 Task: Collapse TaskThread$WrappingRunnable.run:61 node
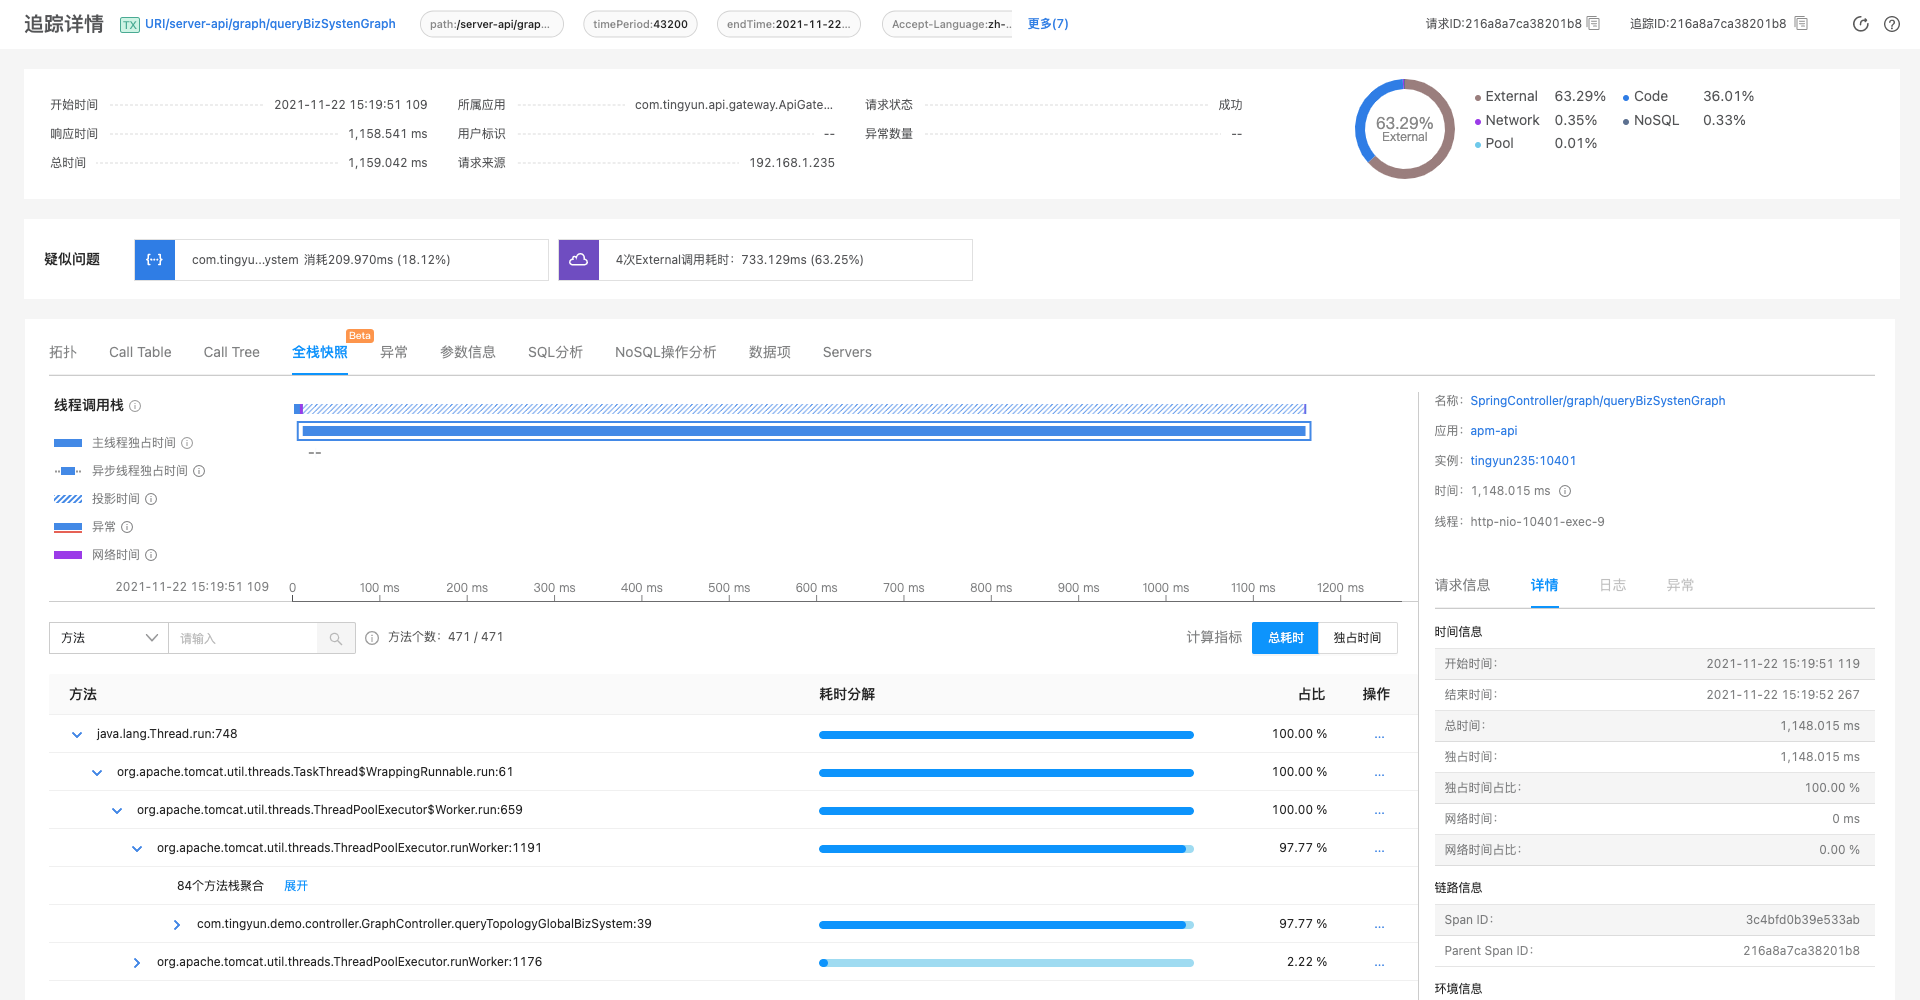(97, 773)
